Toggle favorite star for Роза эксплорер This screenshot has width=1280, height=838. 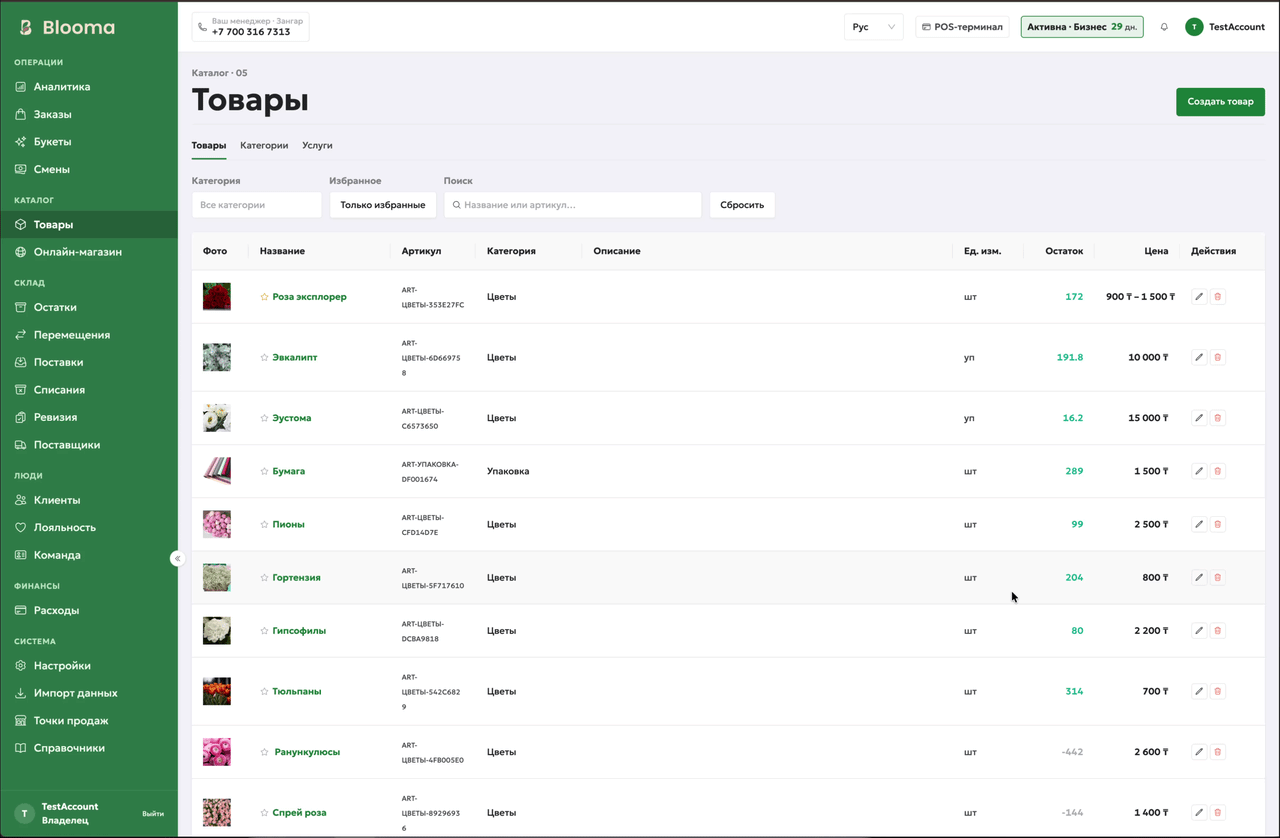[264, 297]
